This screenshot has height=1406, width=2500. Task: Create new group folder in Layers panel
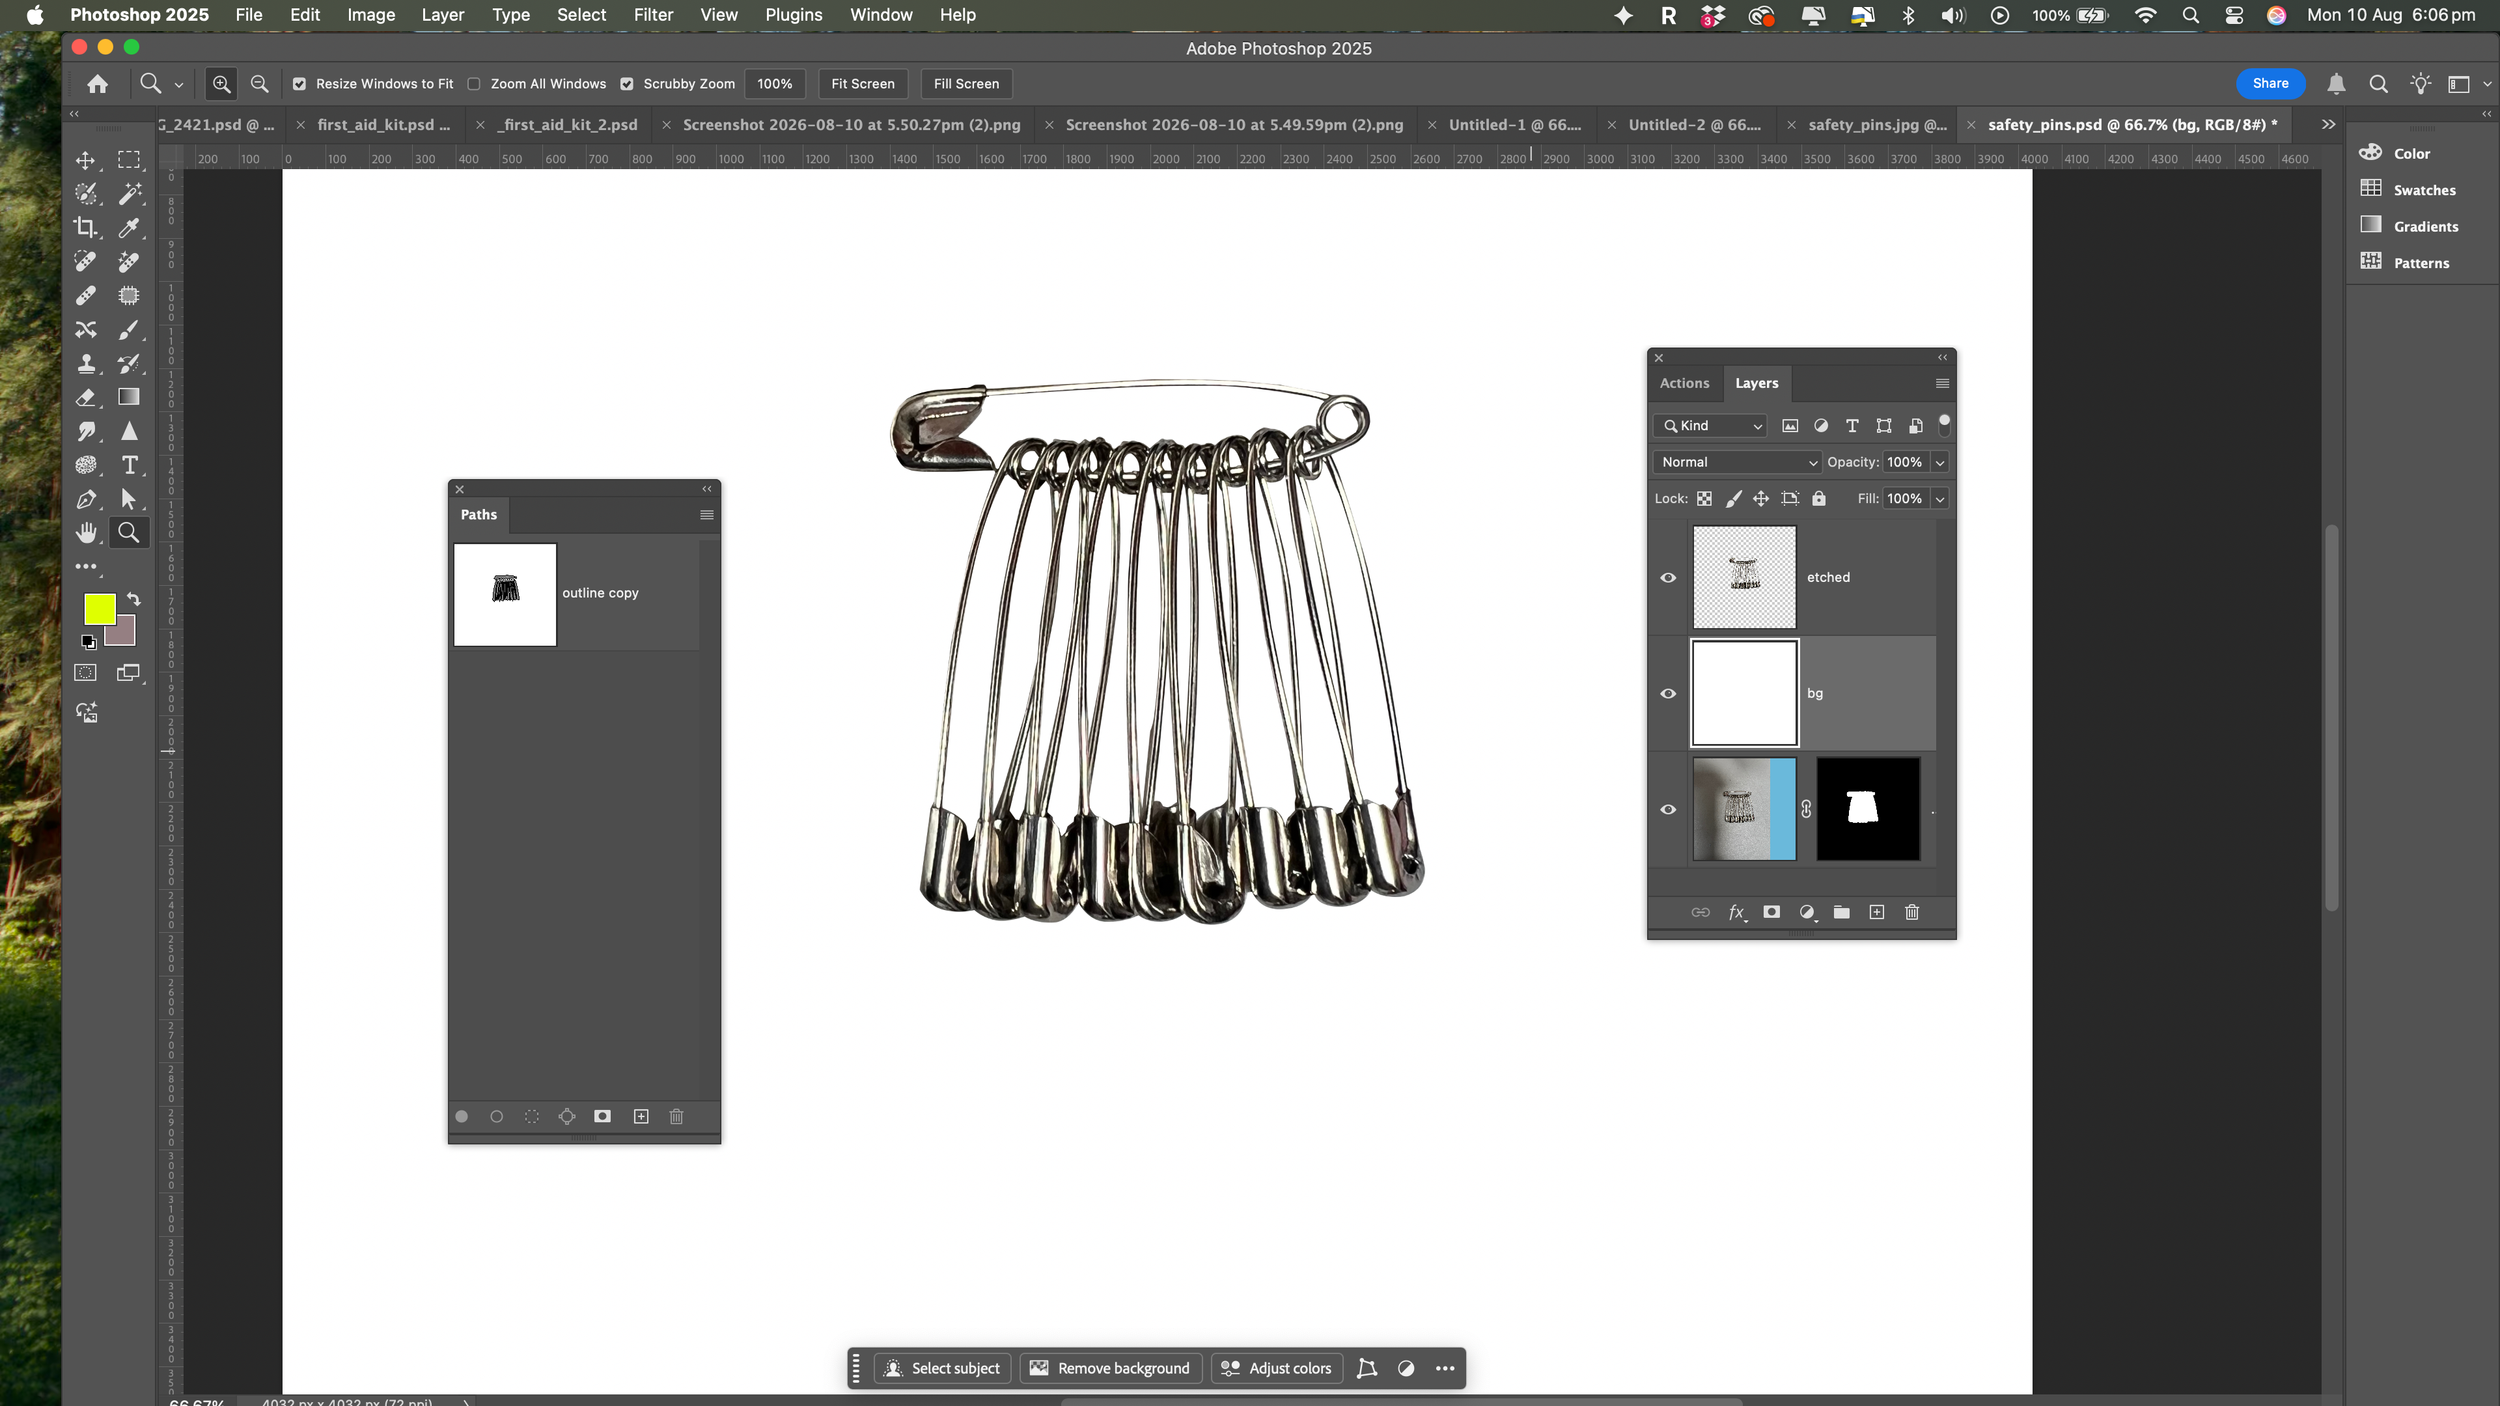point(1842,912)
